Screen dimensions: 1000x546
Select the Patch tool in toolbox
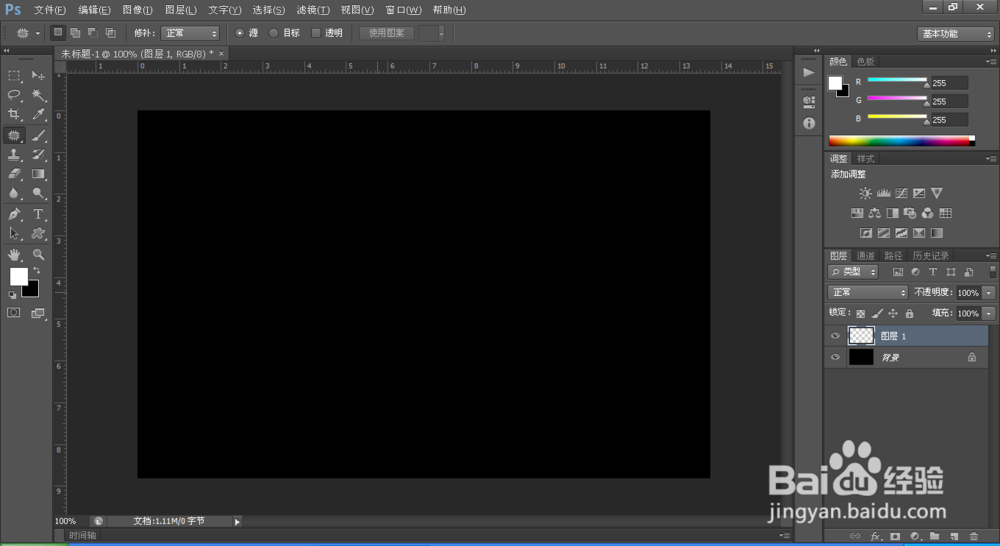(14, 135)
